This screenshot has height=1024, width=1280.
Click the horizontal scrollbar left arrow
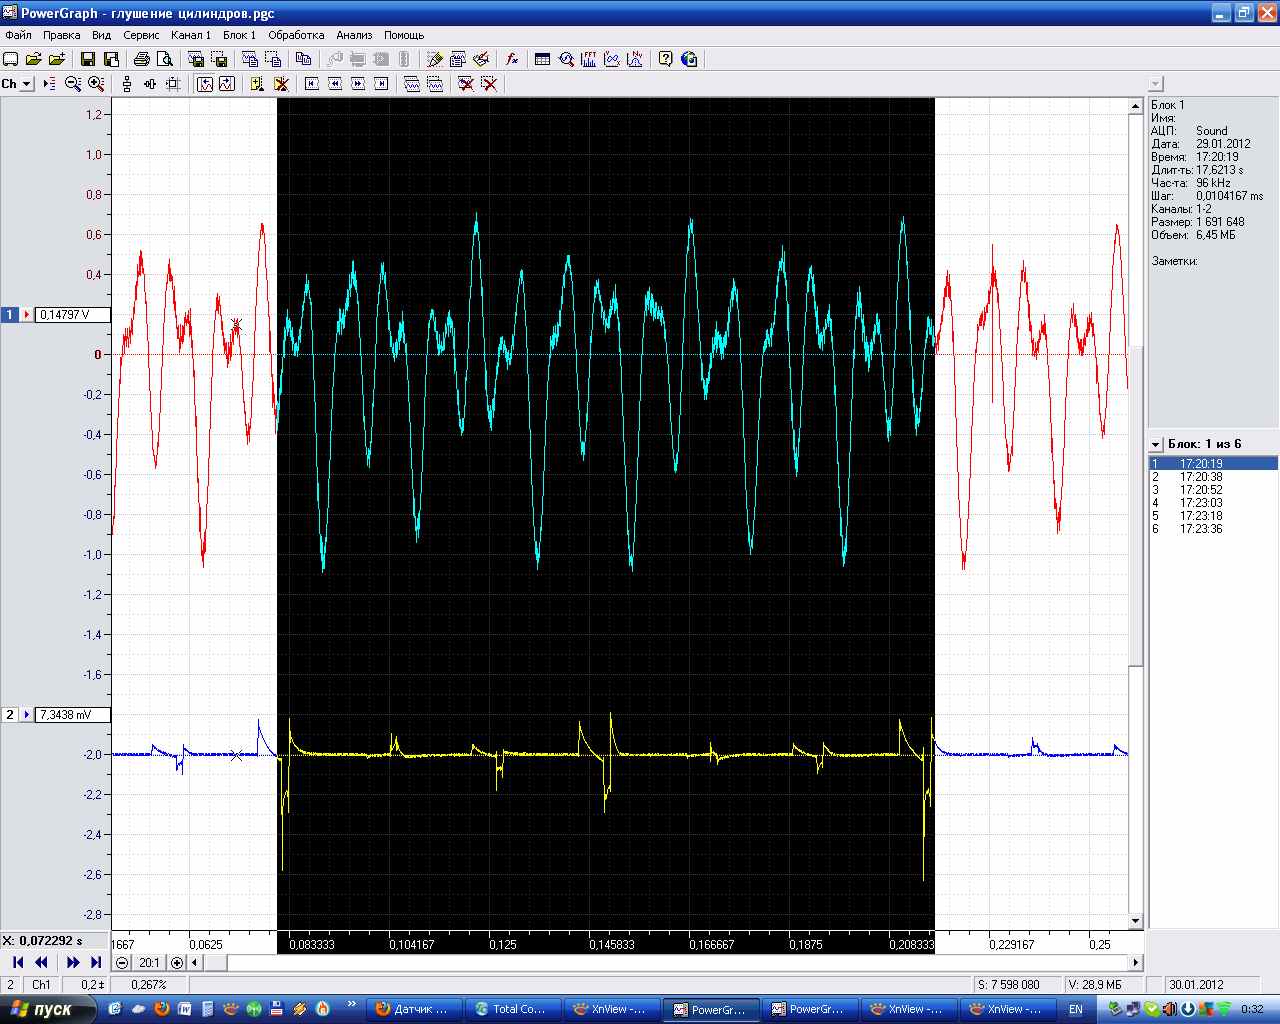[x=195, y=963]
